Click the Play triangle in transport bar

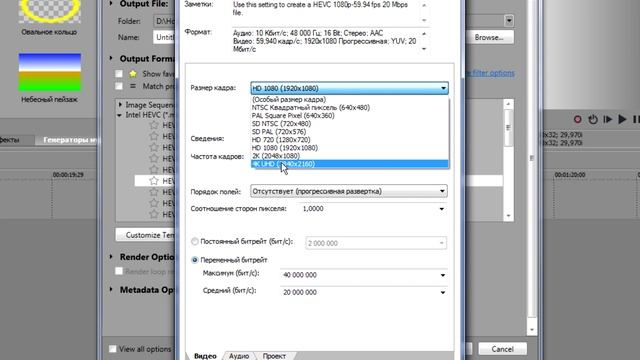click(x=622, y=119)
